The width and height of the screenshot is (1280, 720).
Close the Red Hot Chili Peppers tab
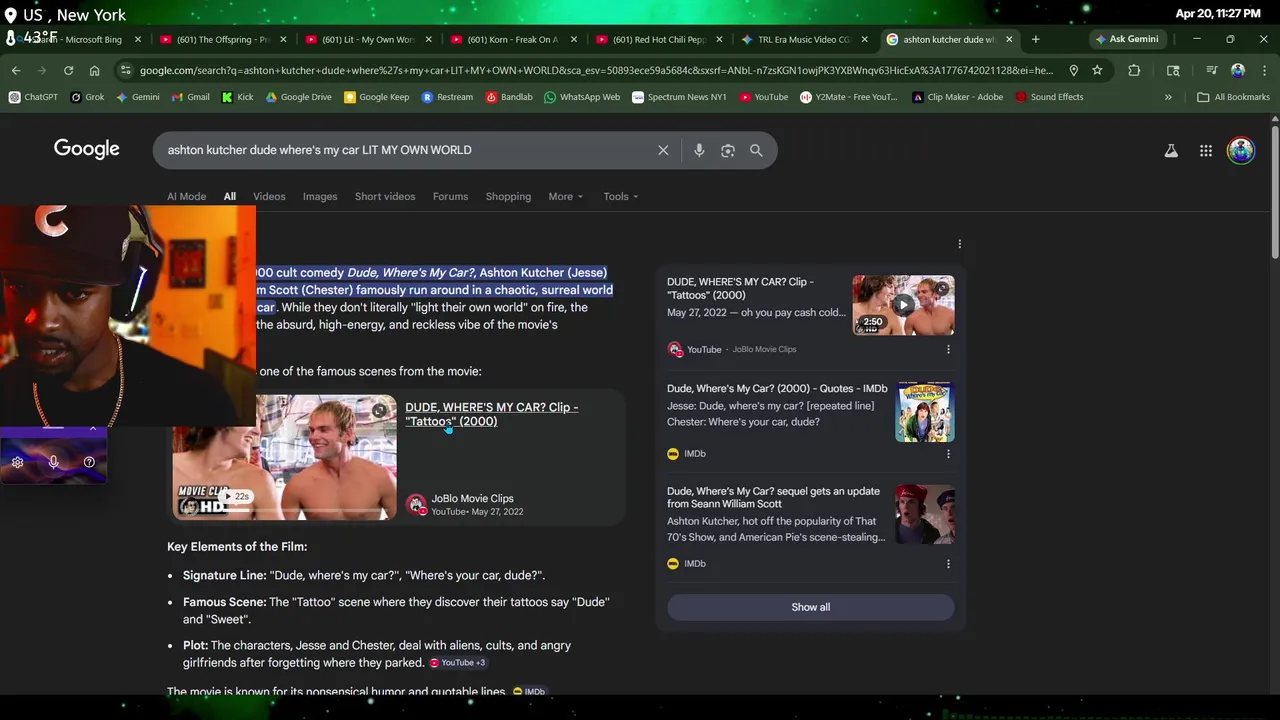pyautogui.click(x=719, y=39)
